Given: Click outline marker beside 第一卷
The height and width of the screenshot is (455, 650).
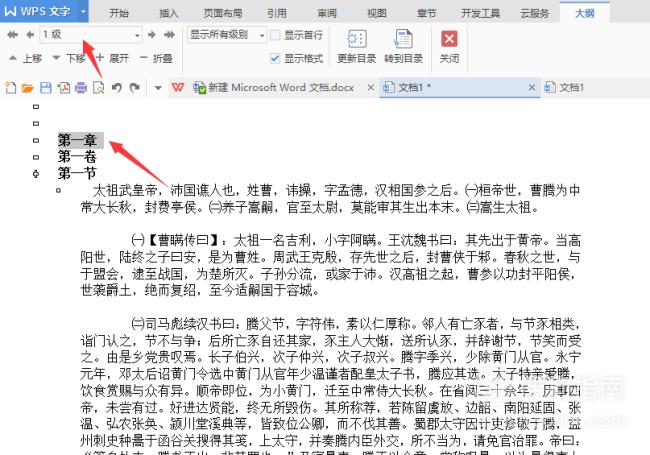Looking at the screenshot, I should pos(36,157).
